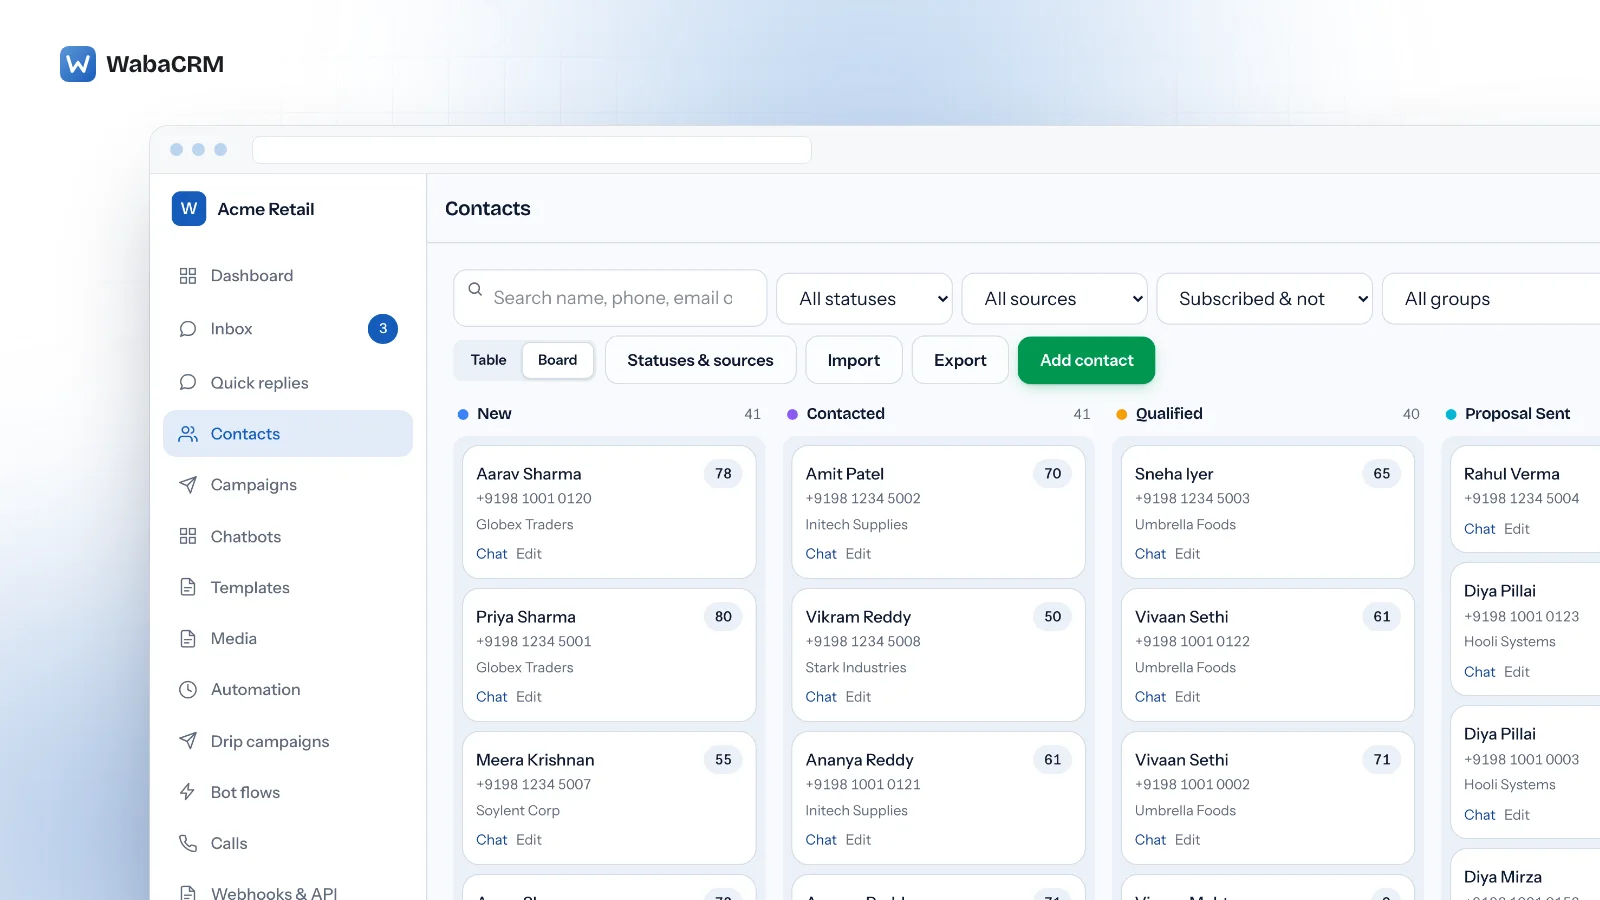Click the Contacts page heading

click(x=488, y=209)
